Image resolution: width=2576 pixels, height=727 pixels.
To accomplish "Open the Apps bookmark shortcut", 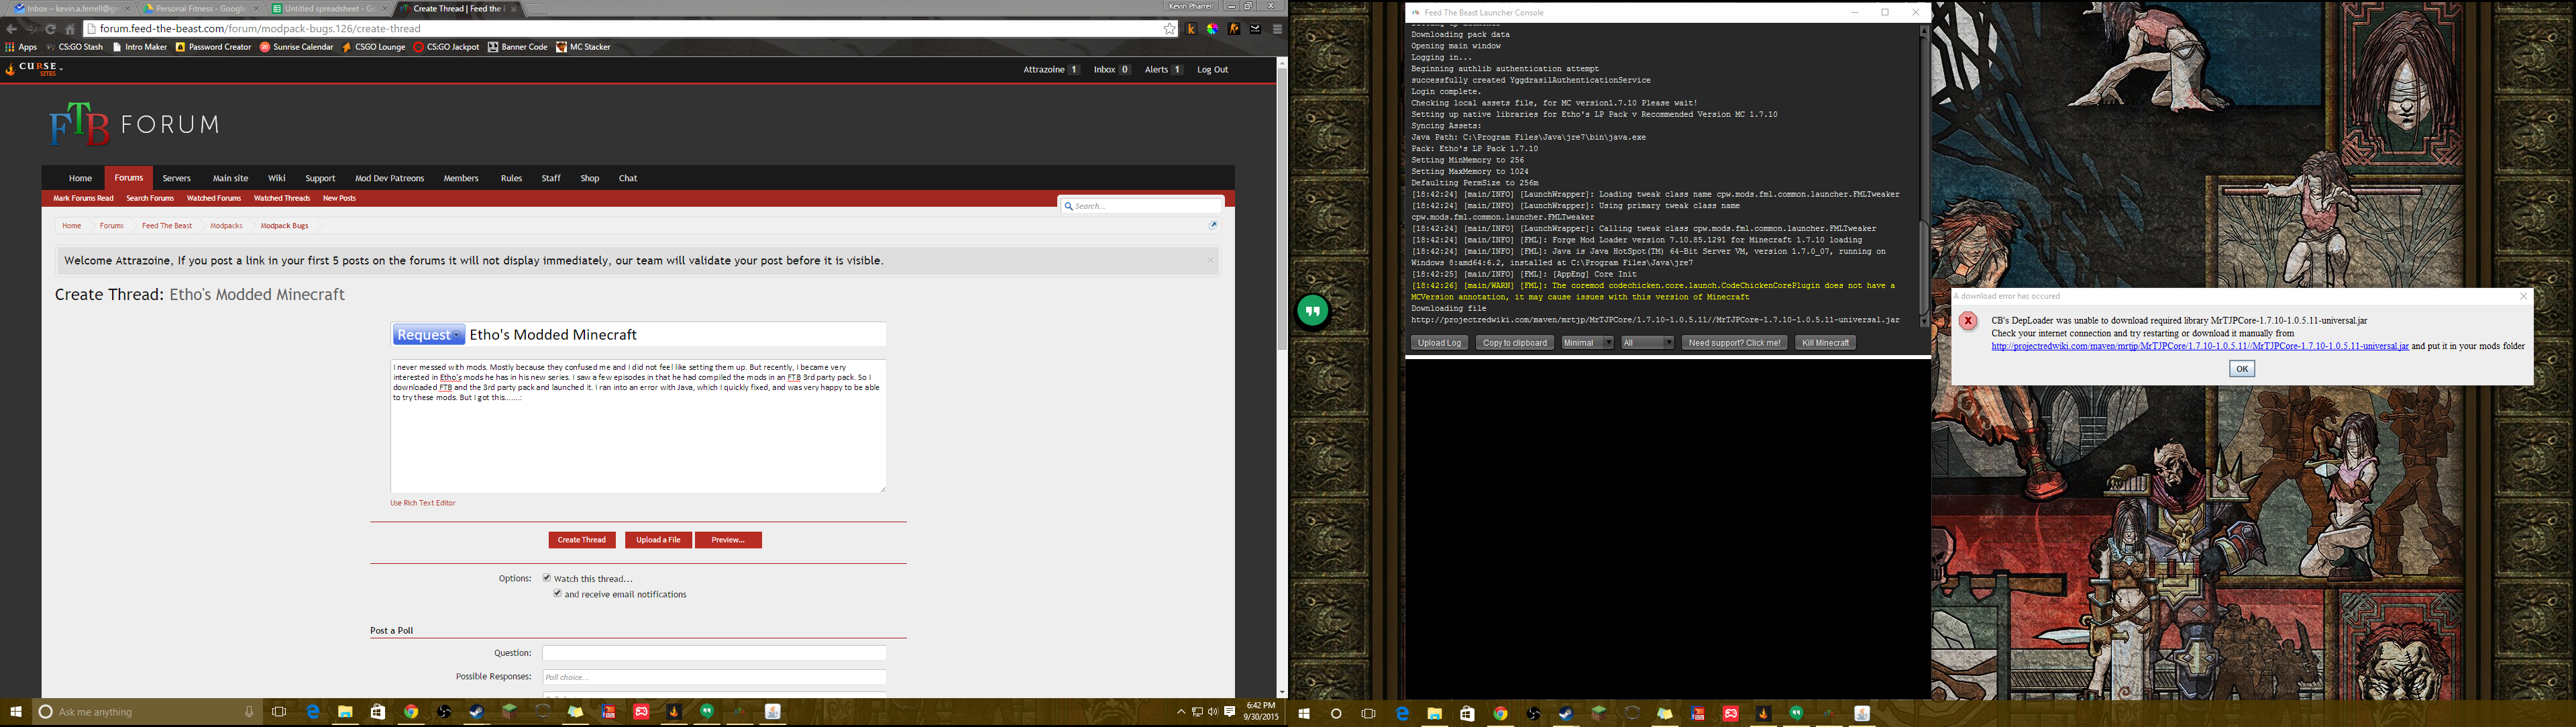I will click(x=21, y=47).
